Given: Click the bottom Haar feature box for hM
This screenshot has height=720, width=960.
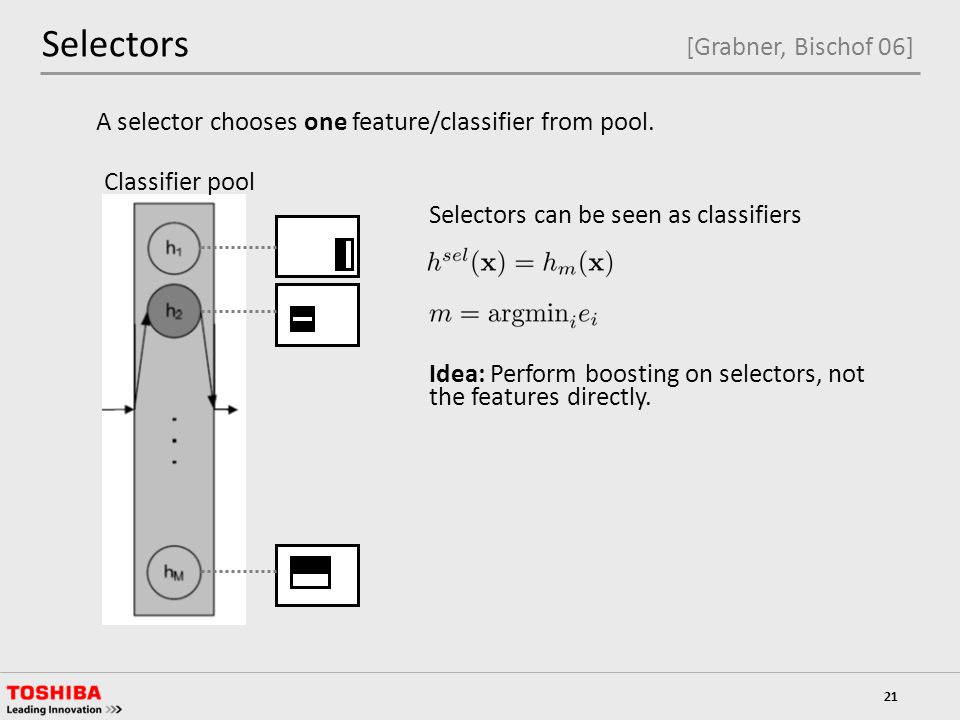Looking at the screenshot, I should click(x=317, y=575).
